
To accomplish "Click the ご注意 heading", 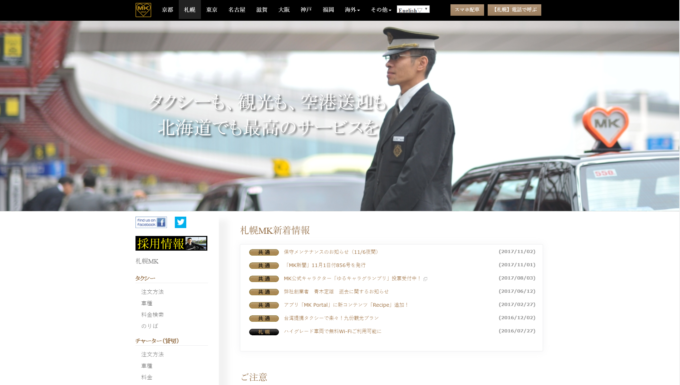I will point(254,377).
